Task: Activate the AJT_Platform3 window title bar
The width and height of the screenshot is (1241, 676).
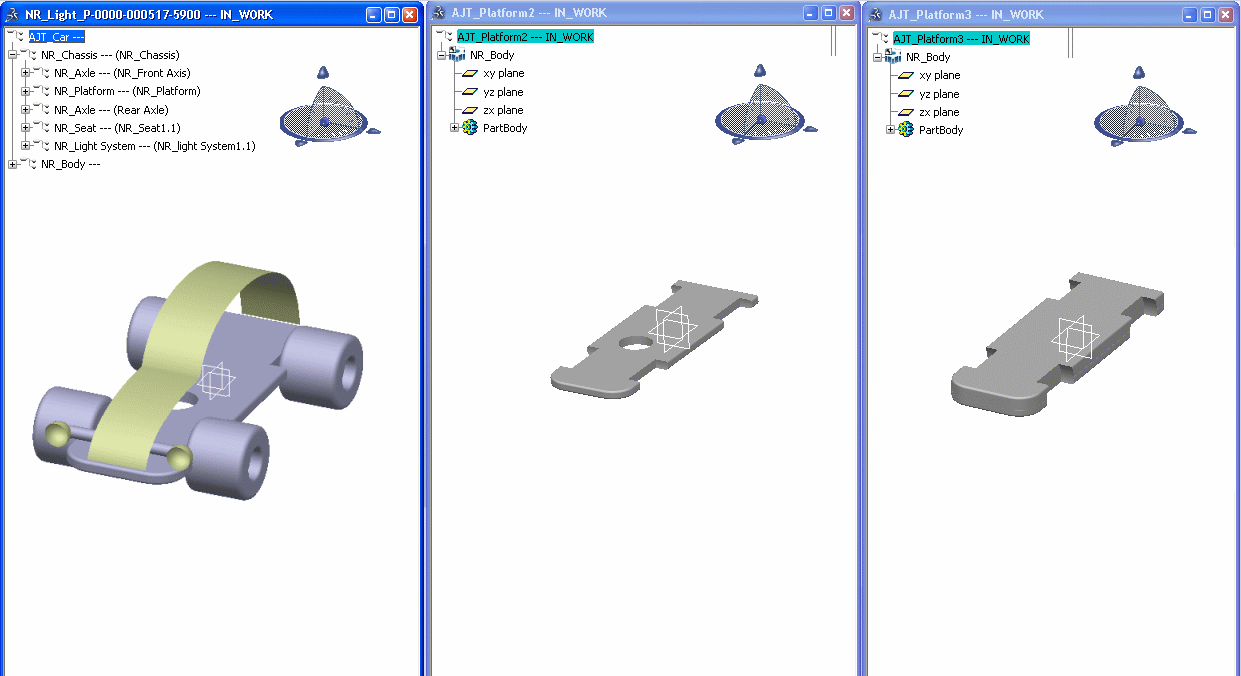Action: [x=1052, y=15]
